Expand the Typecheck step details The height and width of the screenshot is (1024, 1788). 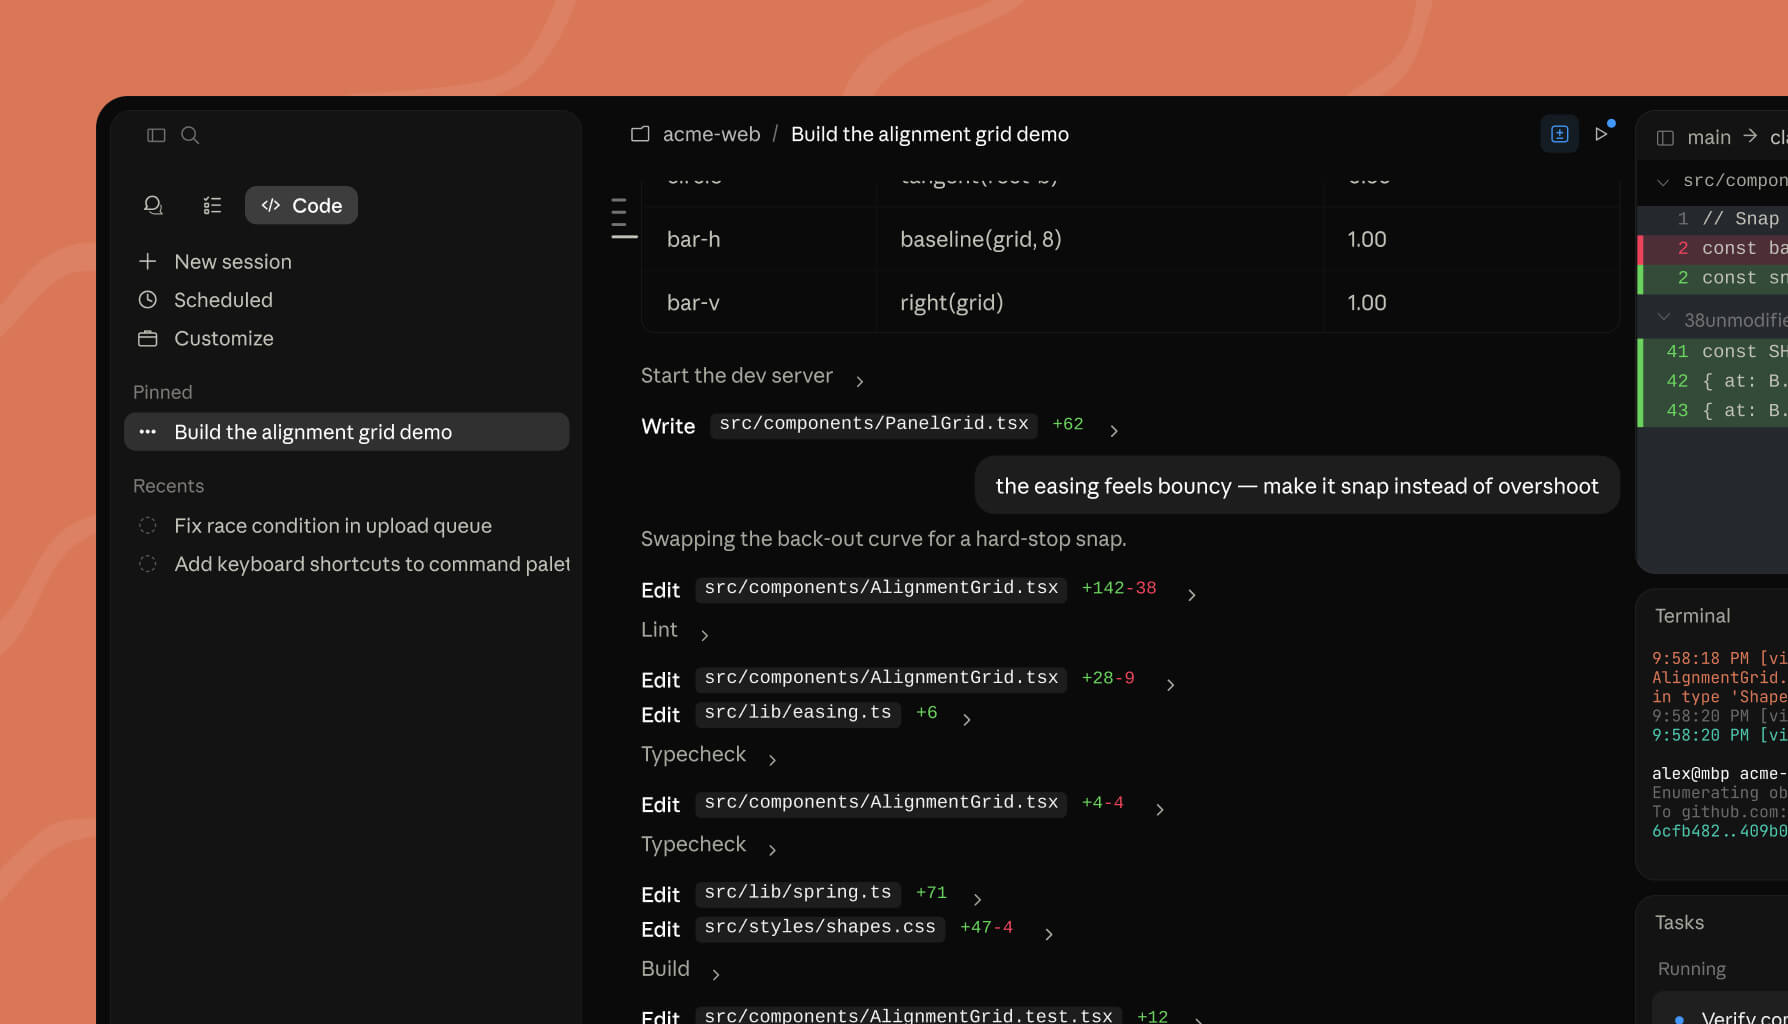click(x=771, y=758)
